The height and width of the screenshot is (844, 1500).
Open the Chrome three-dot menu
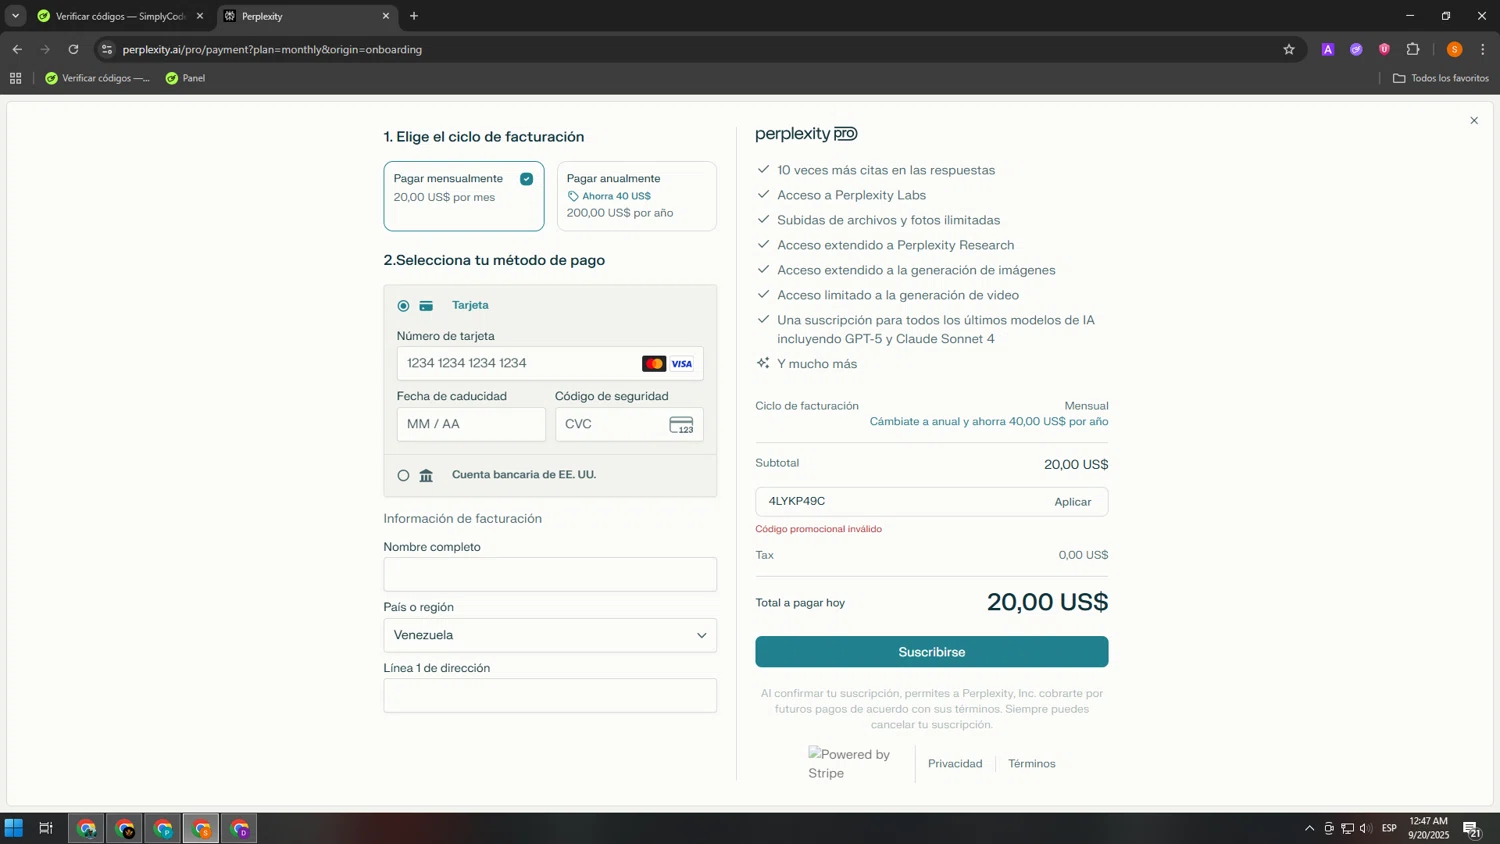[x=1483, y=49]
